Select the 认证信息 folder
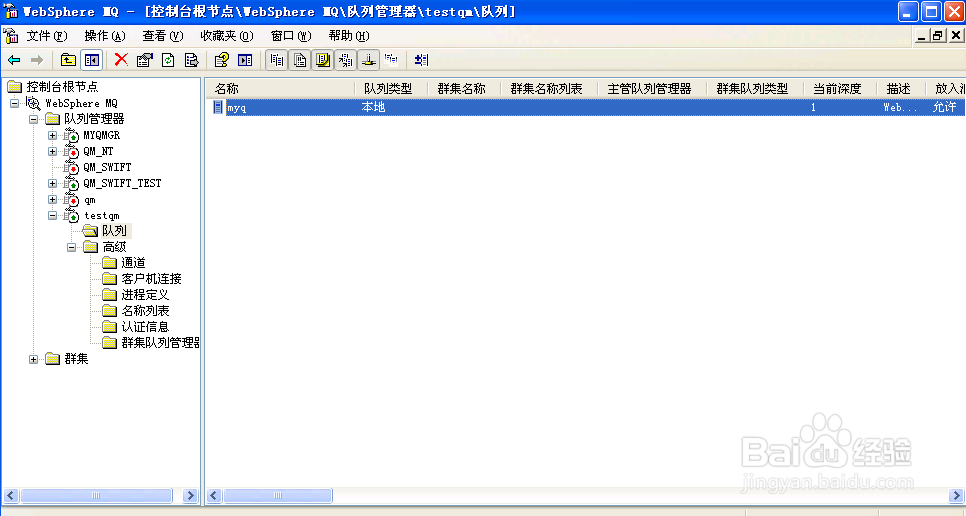This screenshot has width=966, height=516. 145,327
